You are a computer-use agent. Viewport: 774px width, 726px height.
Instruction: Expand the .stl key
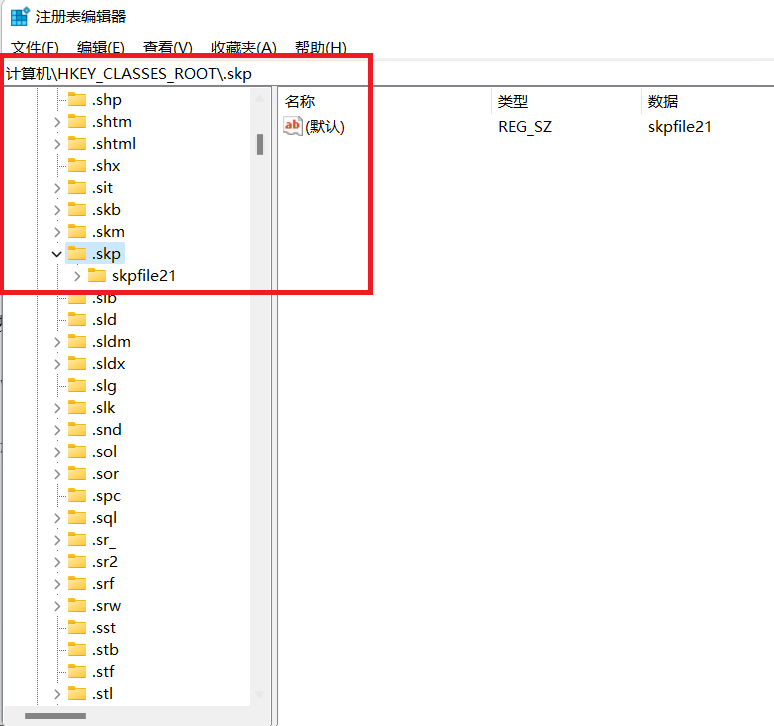tap(57, 694)
